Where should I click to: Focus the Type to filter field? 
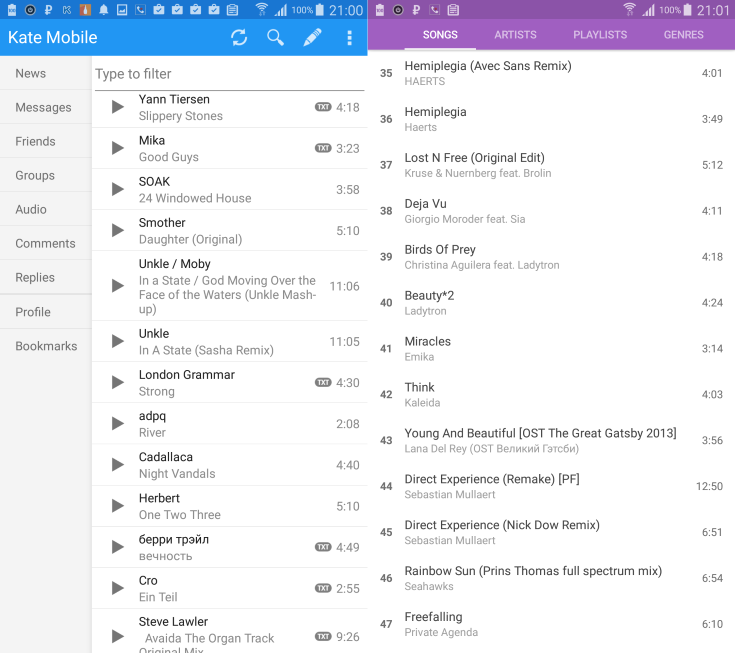[x=229, y=74]
